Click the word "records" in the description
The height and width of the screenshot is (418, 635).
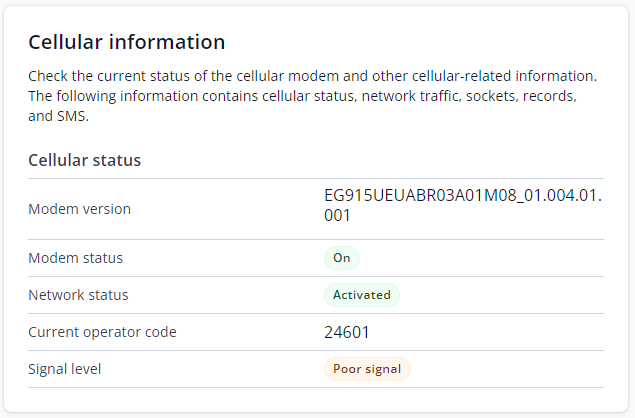click(549, 96)
